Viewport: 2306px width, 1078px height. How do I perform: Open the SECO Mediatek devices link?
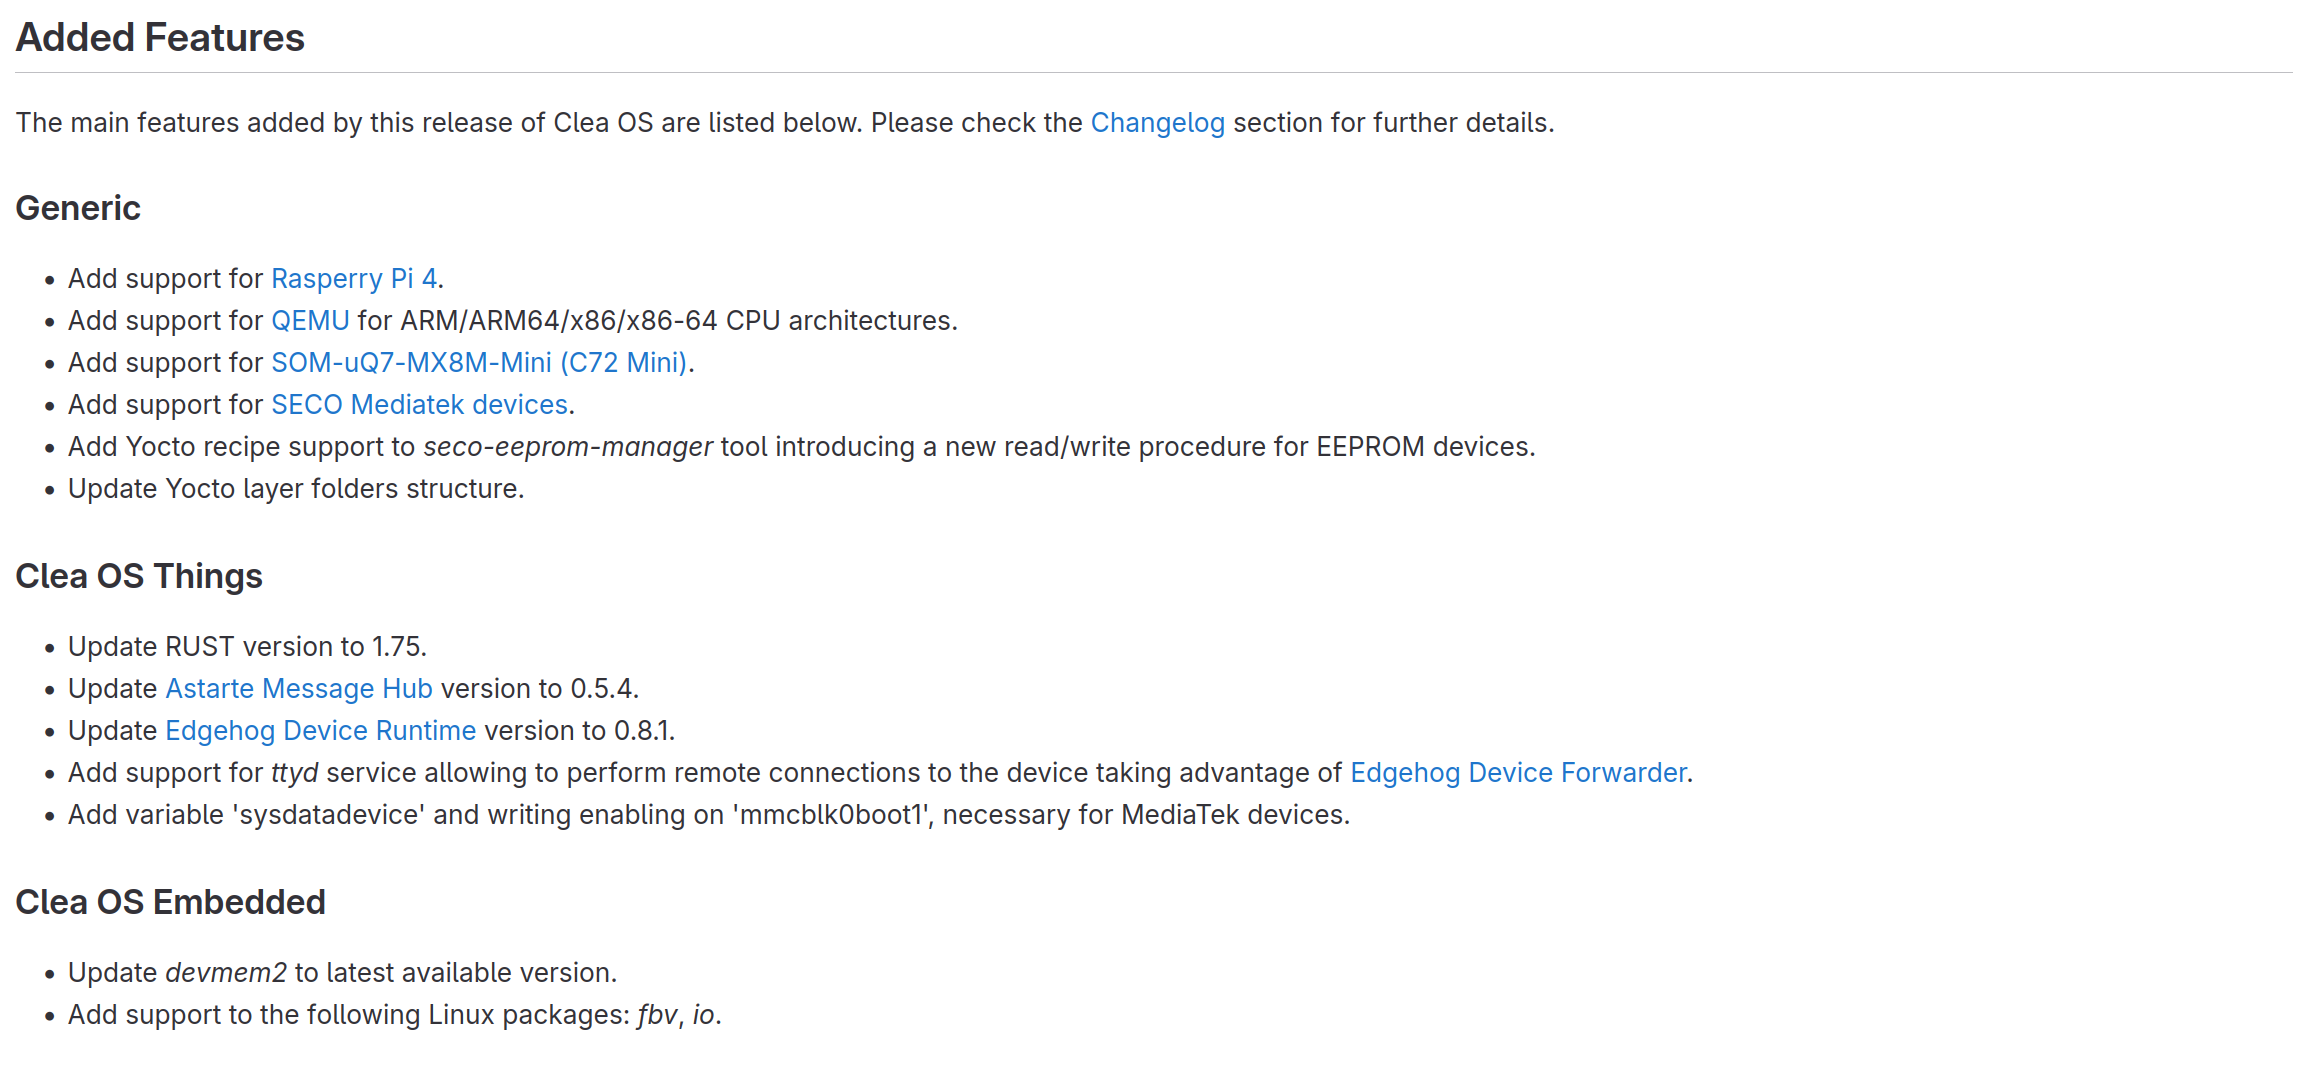tap(419, 405)
